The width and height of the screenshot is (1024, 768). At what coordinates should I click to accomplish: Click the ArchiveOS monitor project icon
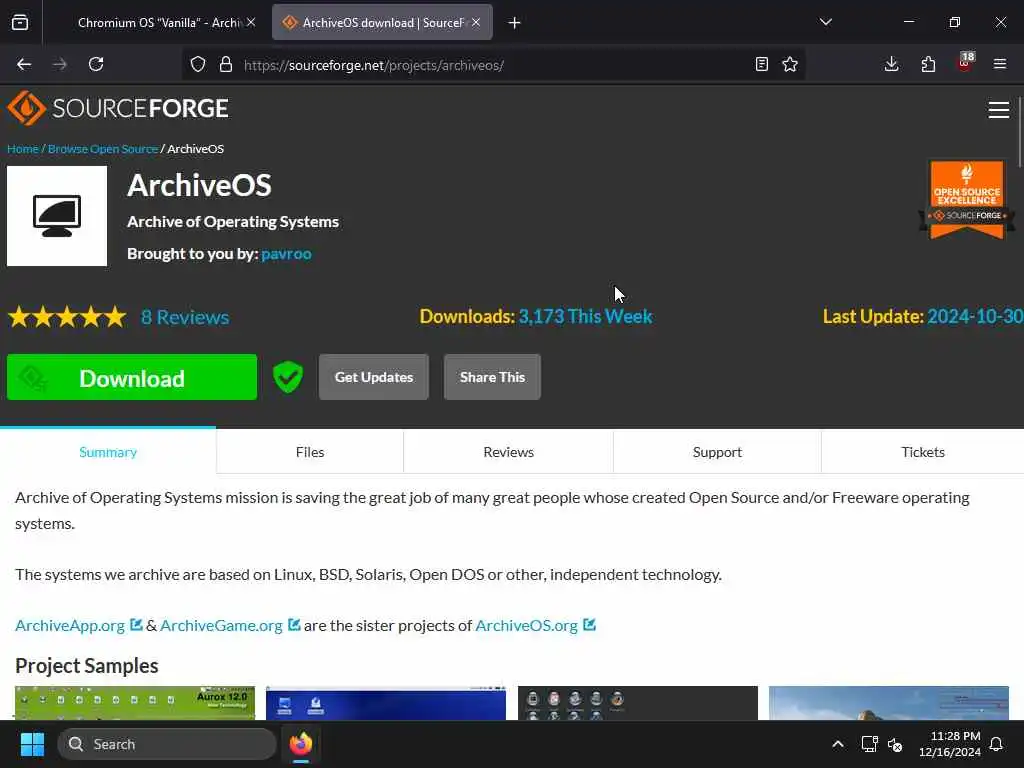(x=57, y=216)
